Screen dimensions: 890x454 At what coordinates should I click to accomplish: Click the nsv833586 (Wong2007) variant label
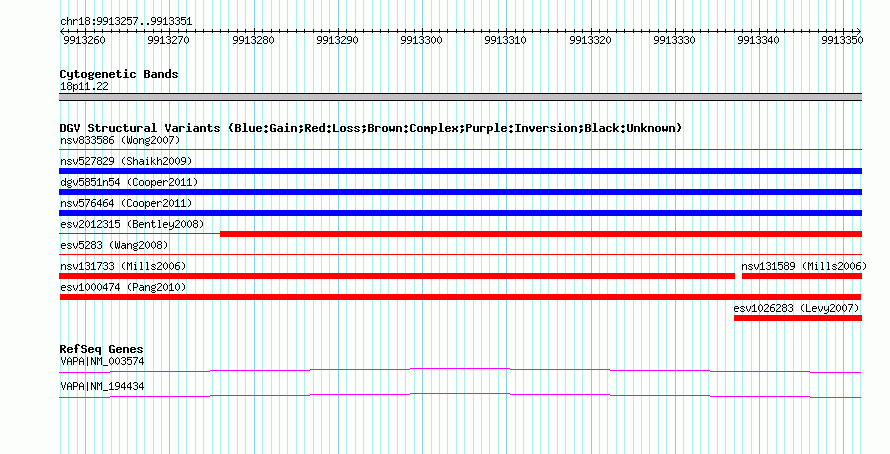pyautogui.click(x=120, y=140)
